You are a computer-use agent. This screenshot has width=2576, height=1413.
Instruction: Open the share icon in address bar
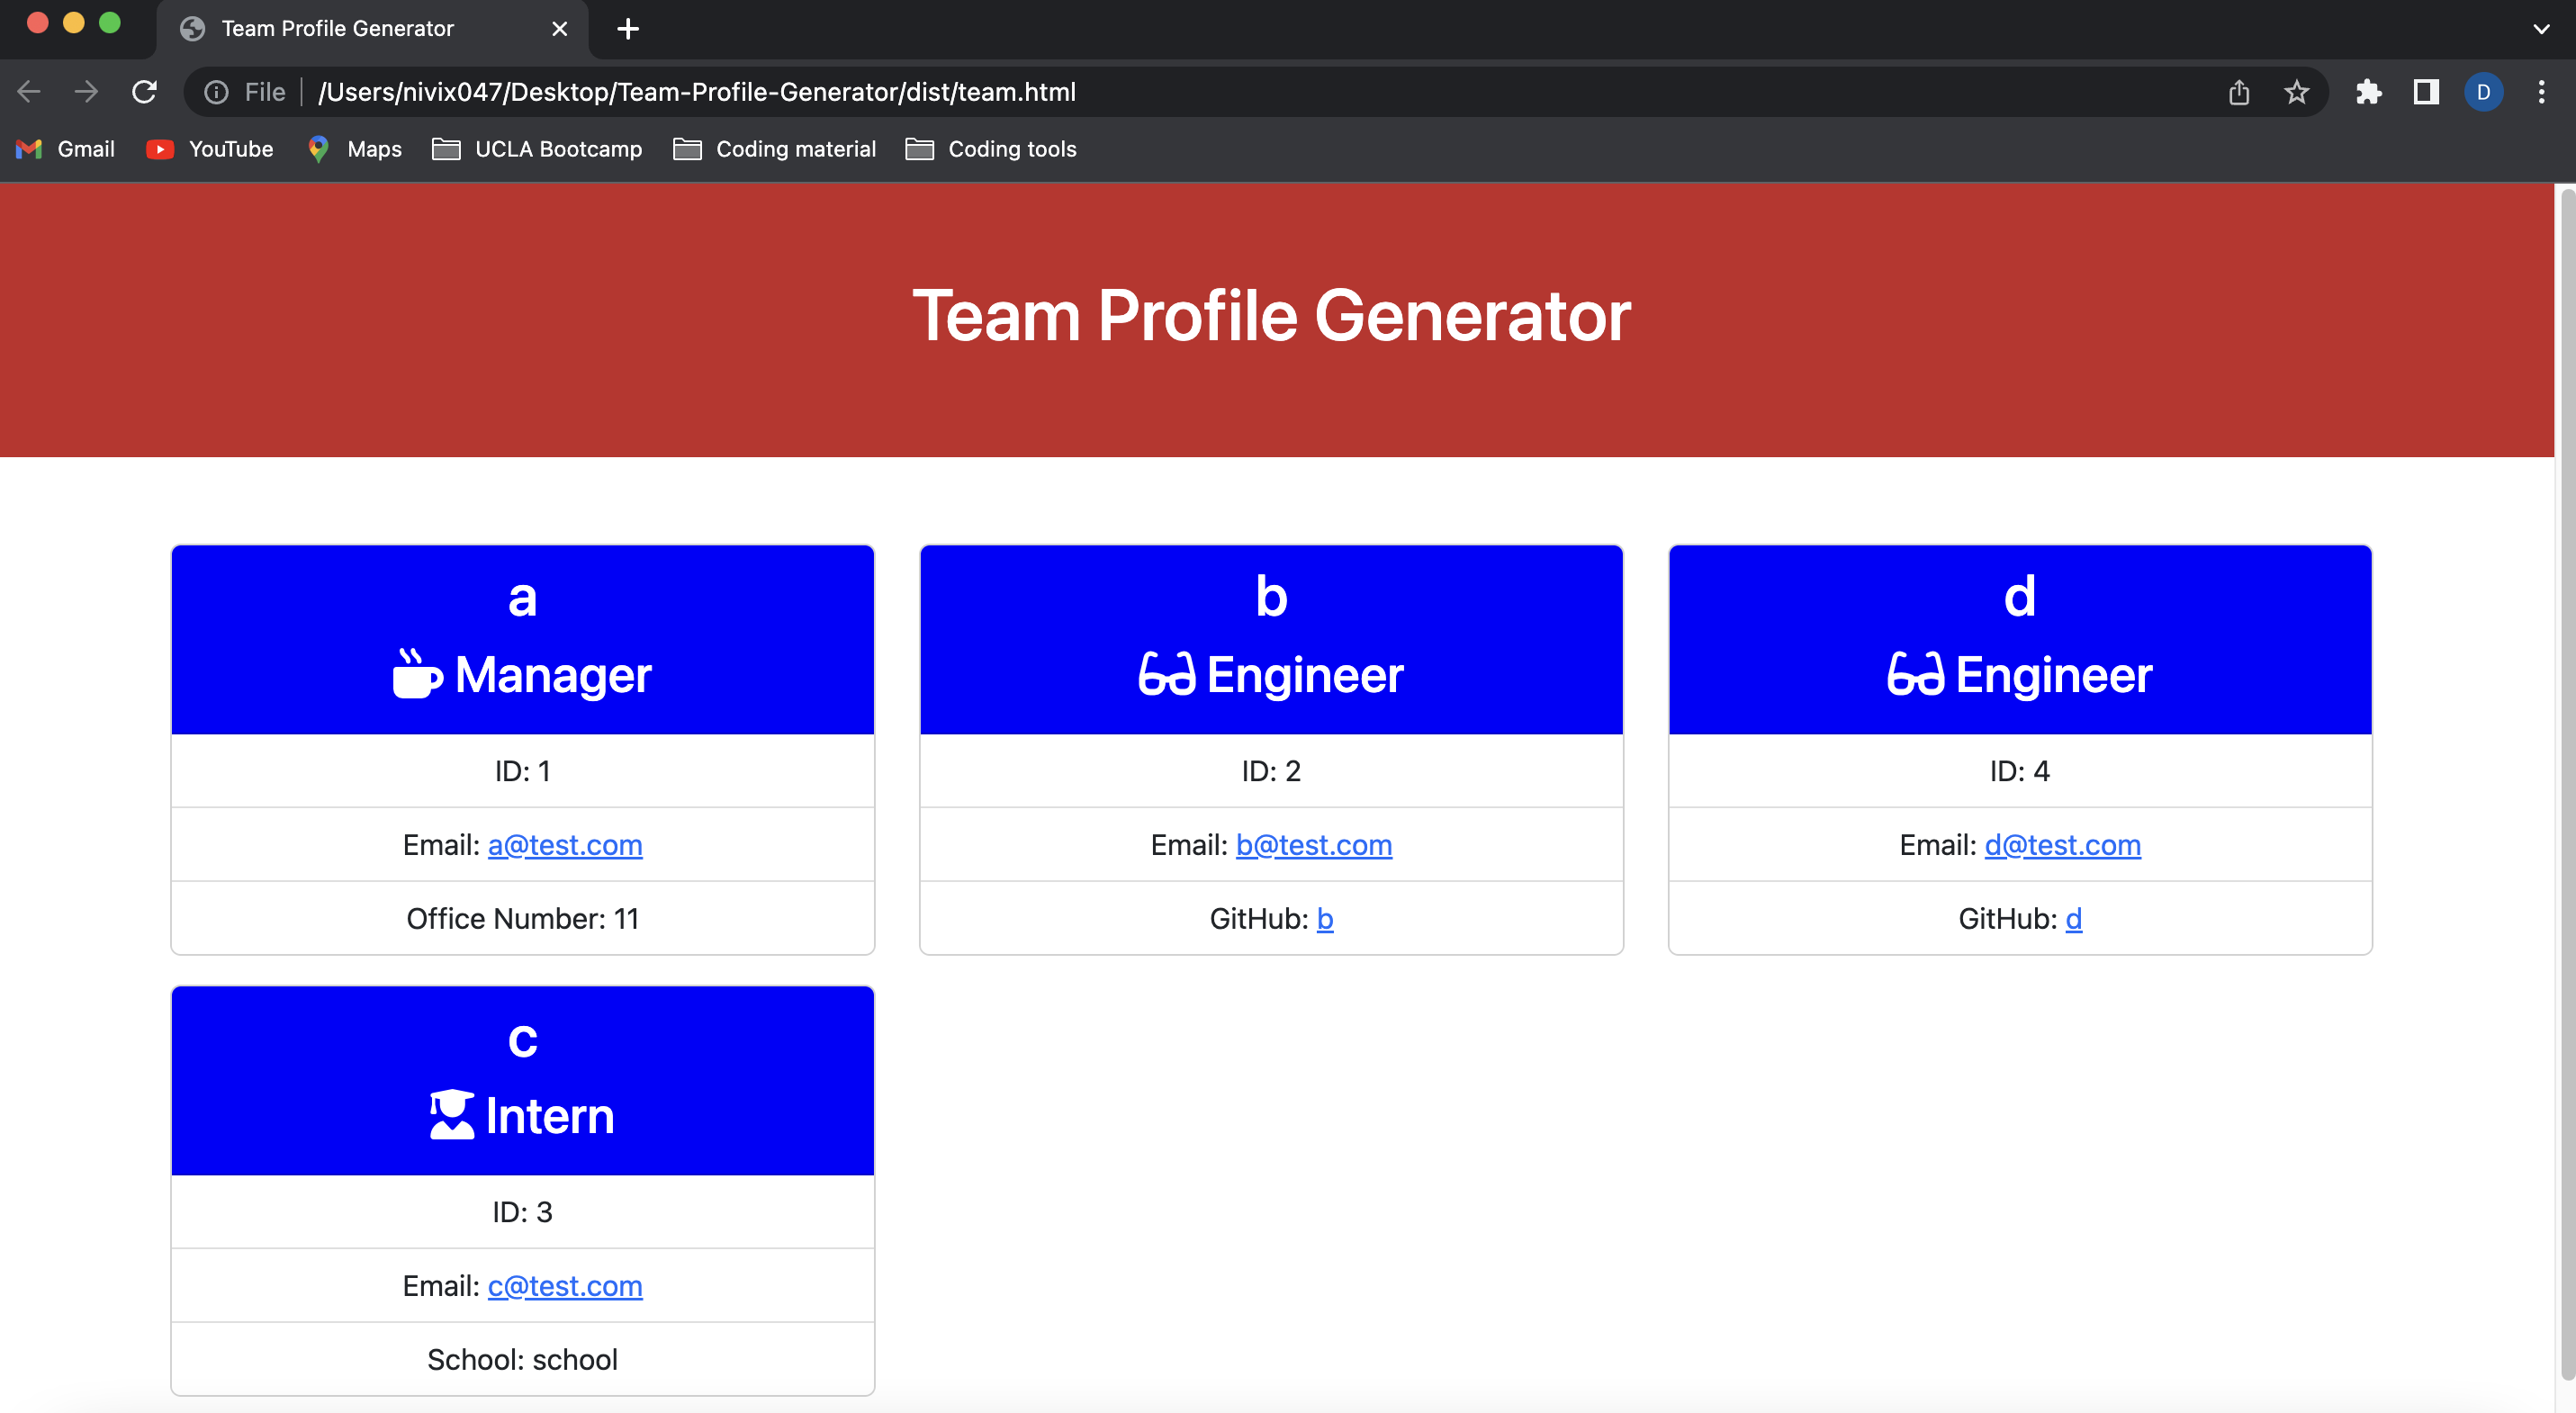pos(2239,92)
